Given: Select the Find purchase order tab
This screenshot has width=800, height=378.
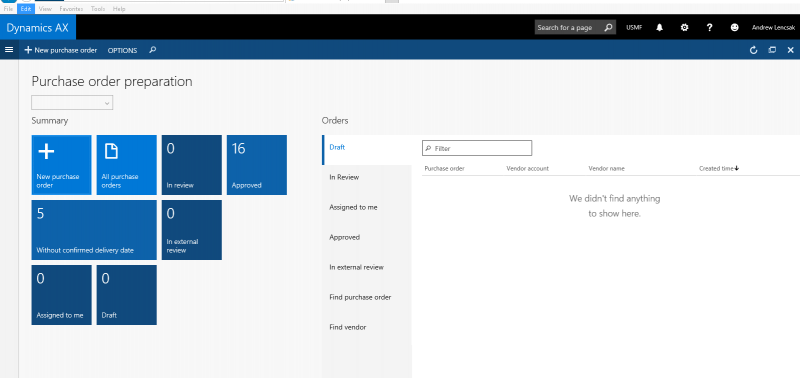Looking at the screenshot, I should click(x=366, y=297).
